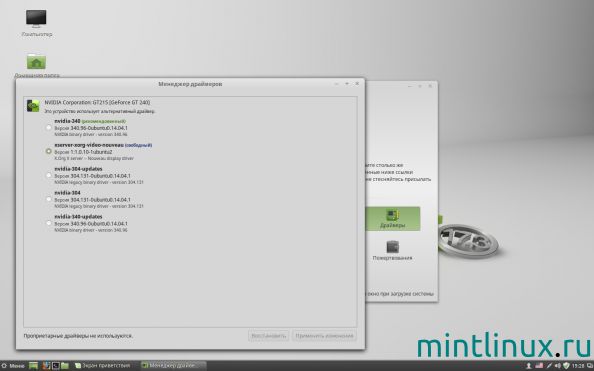Close the Менеджер драйверов window
The image size is (594, 371).
click(357, 84)
